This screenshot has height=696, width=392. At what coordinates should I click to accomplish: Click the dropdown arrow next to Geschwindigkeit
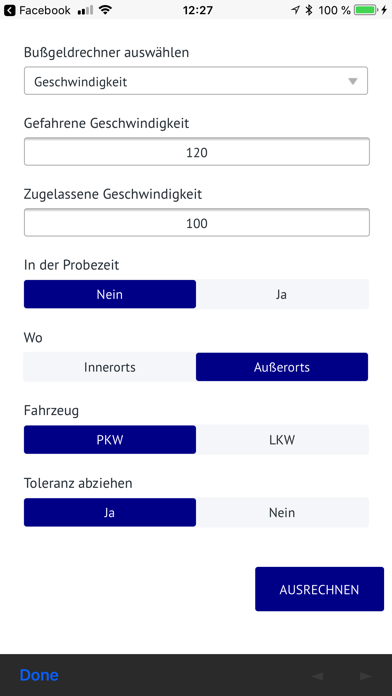tap(352, 82)
